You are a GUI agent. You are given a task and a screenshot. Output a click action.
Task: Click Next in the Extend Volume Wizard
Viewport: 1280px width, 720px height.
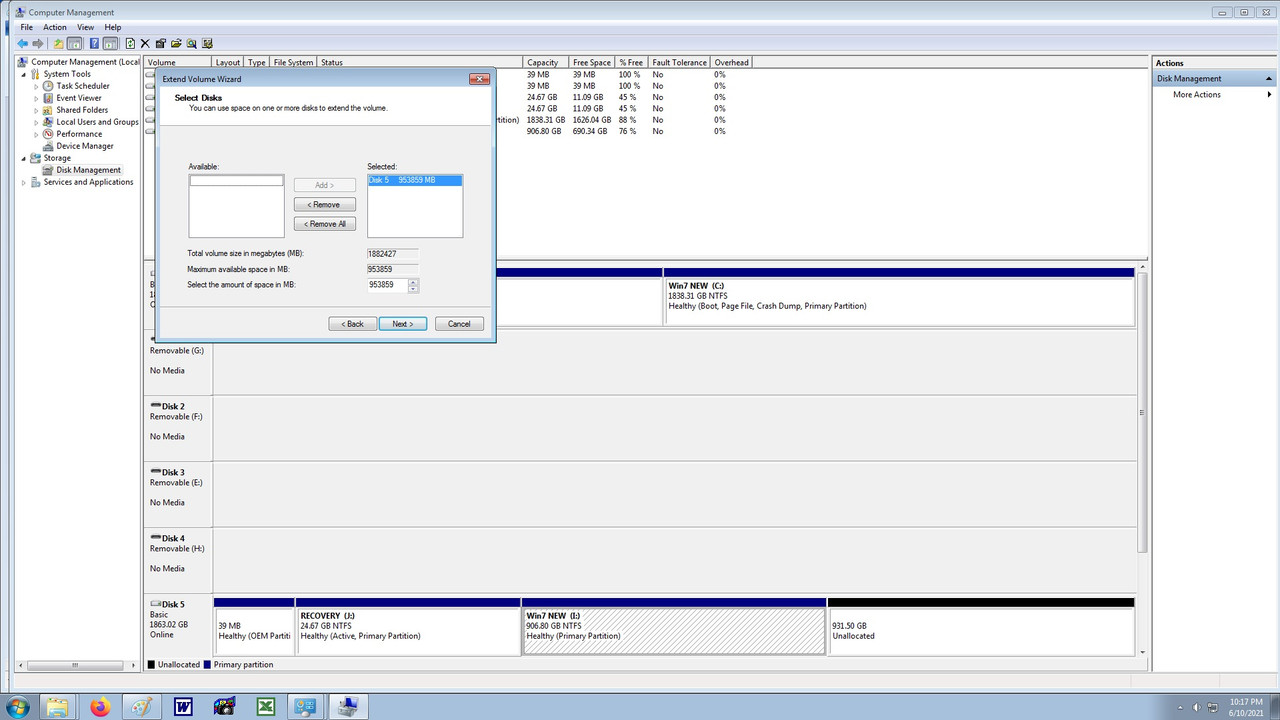coord(402,324)
